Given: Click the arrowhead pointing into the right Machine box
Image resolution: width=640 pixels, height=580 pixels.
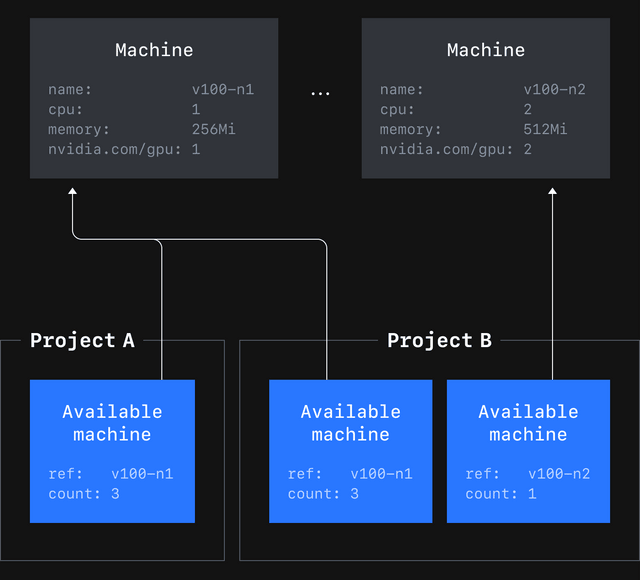Looking at the screenshot, I should click(x=552, y=192).
